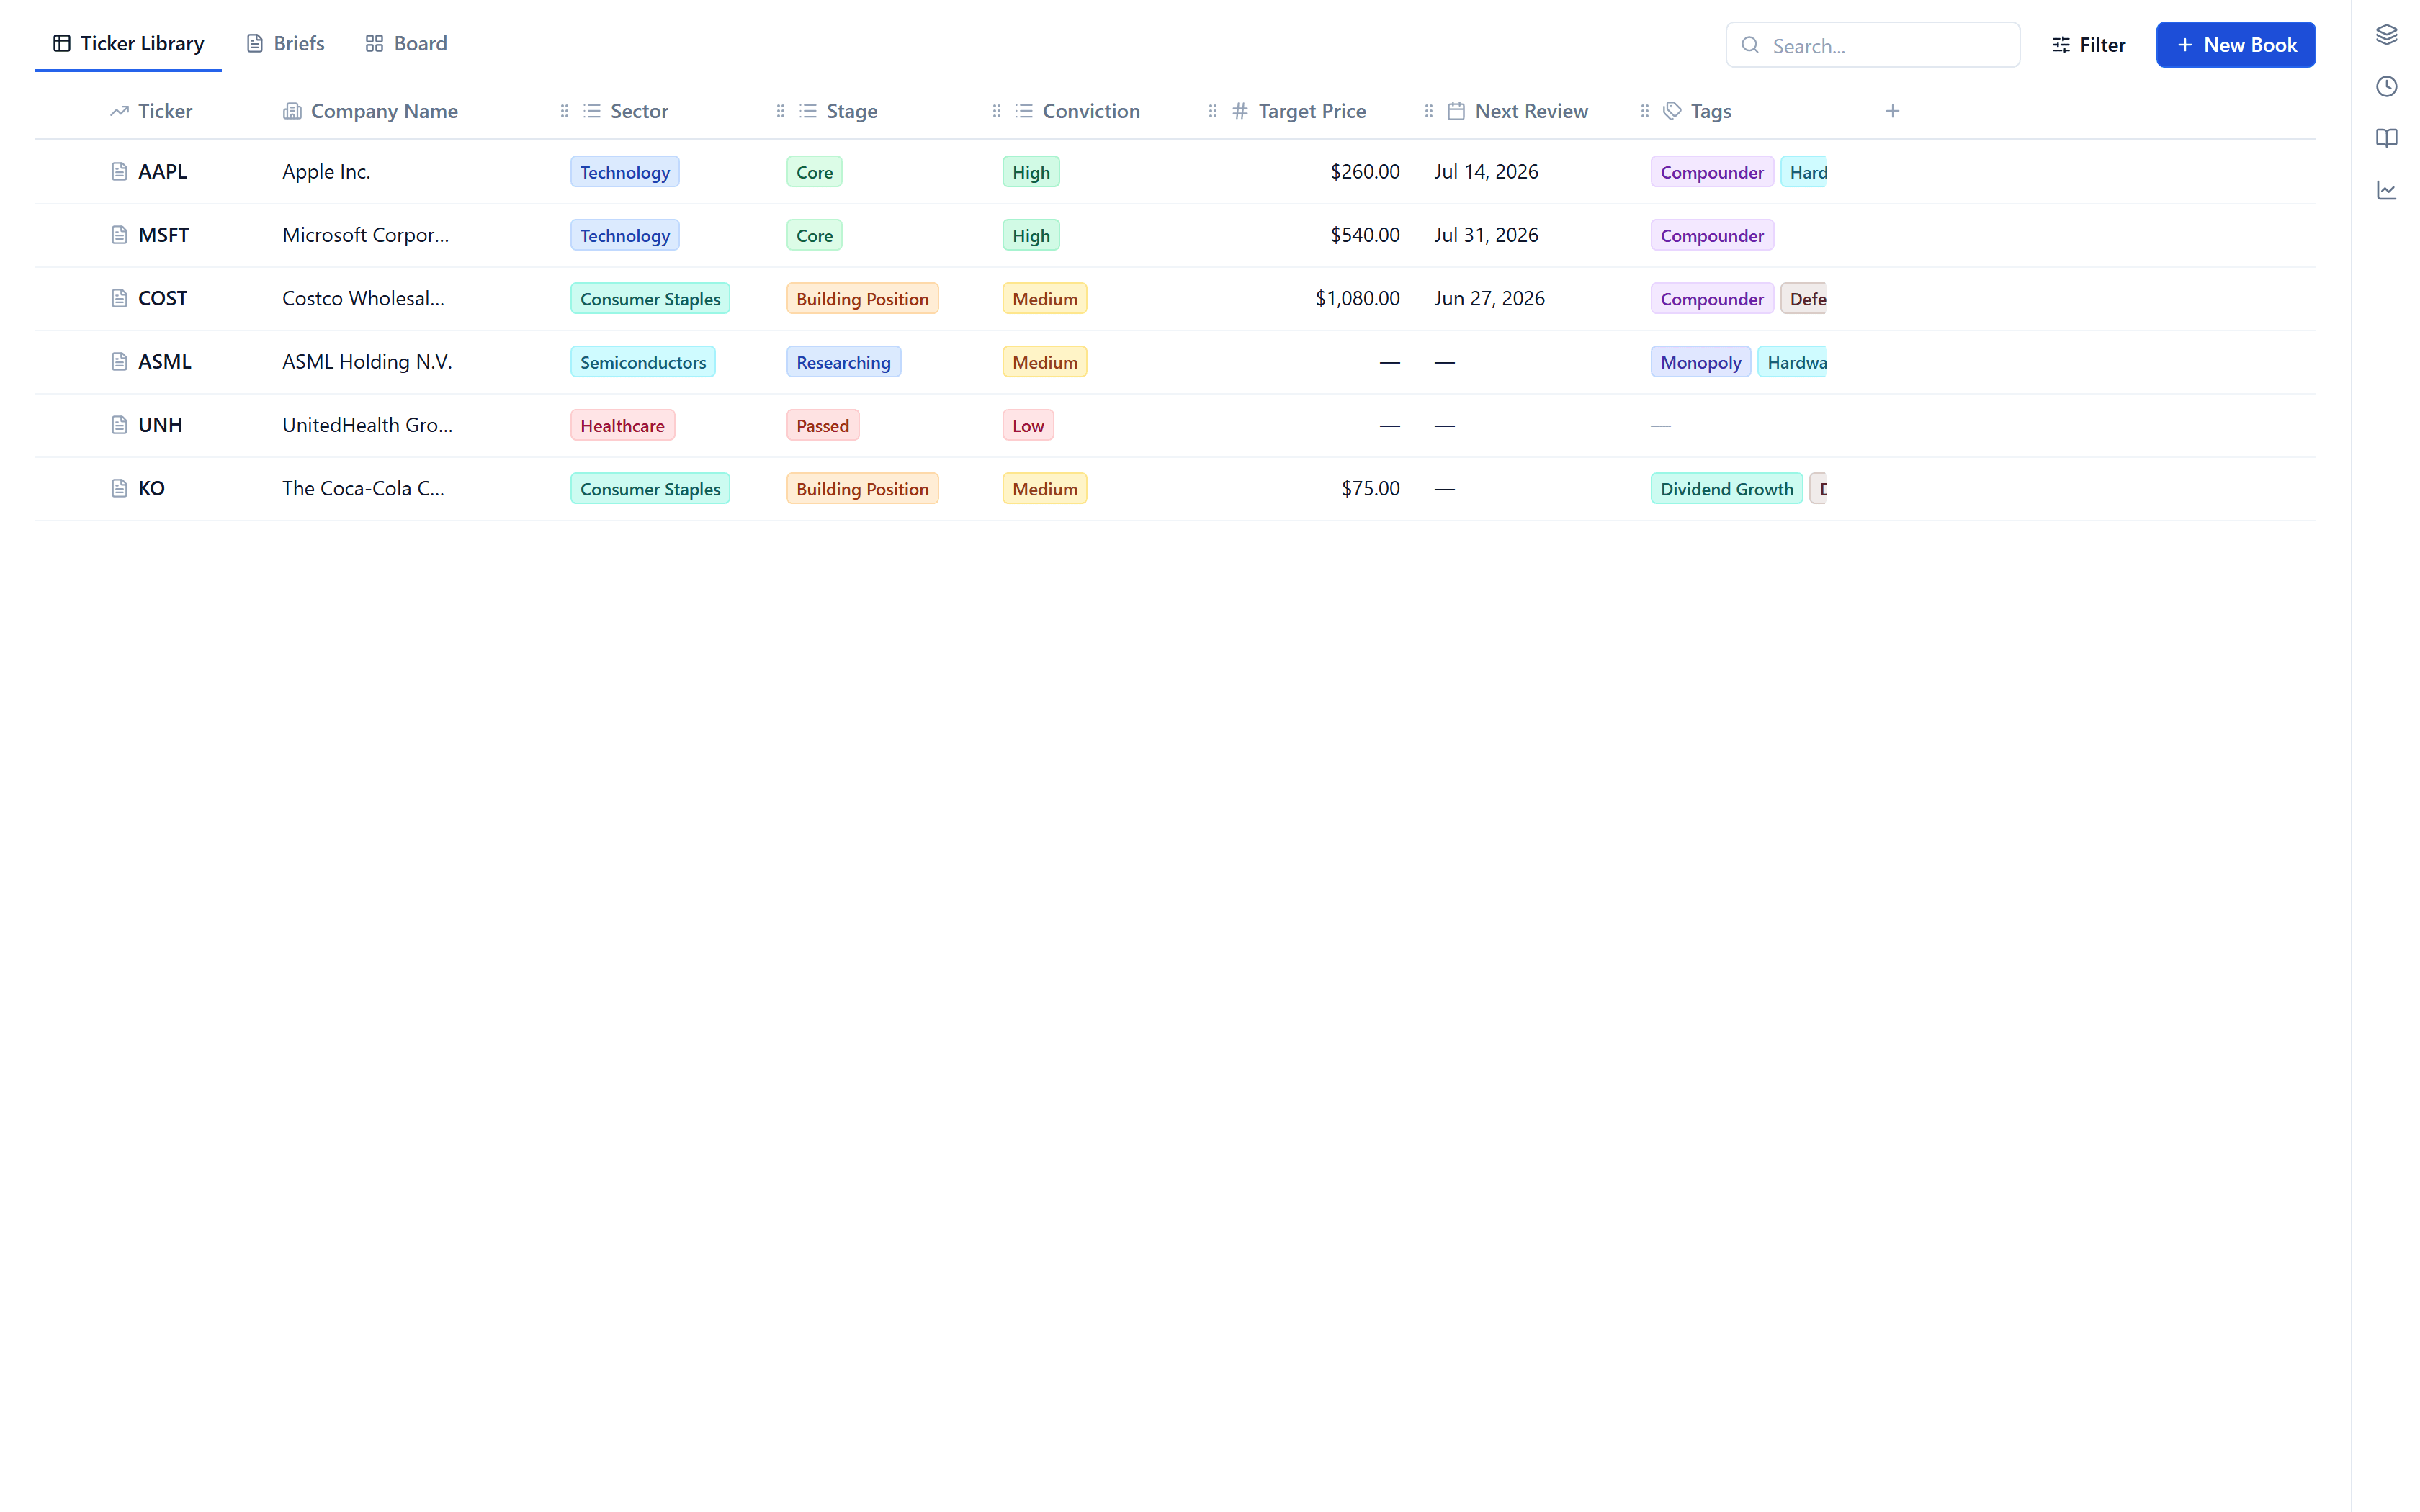Click the Jul 14, 2026 review date
Screen dimensions: 2420x1512
click(x=1486, y=172)
